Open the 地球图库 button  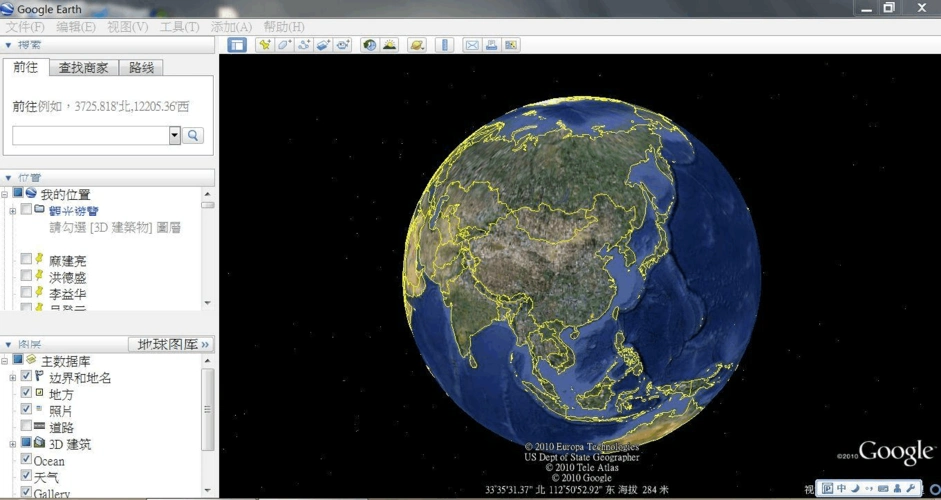coord(171,345)
